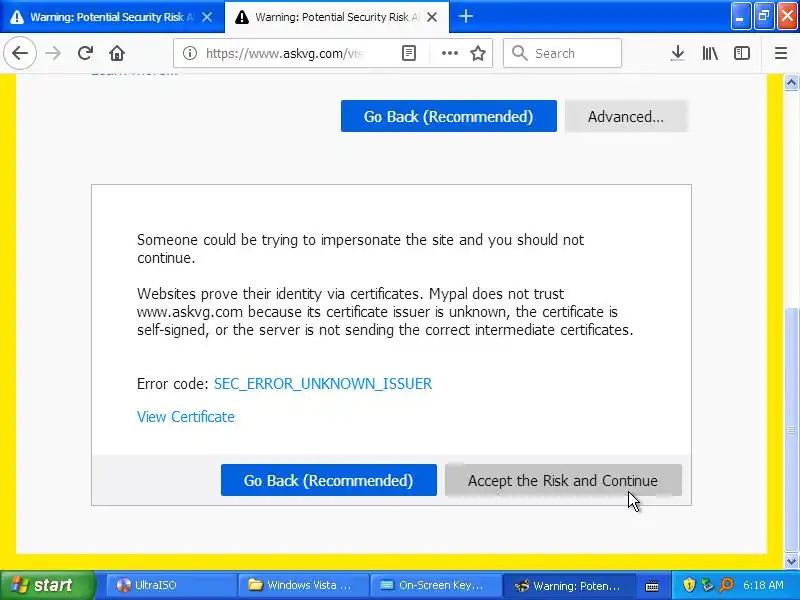800x600 pixels.
Task: Click lower Go Back (Recommended) button
Action: (329, 480)
